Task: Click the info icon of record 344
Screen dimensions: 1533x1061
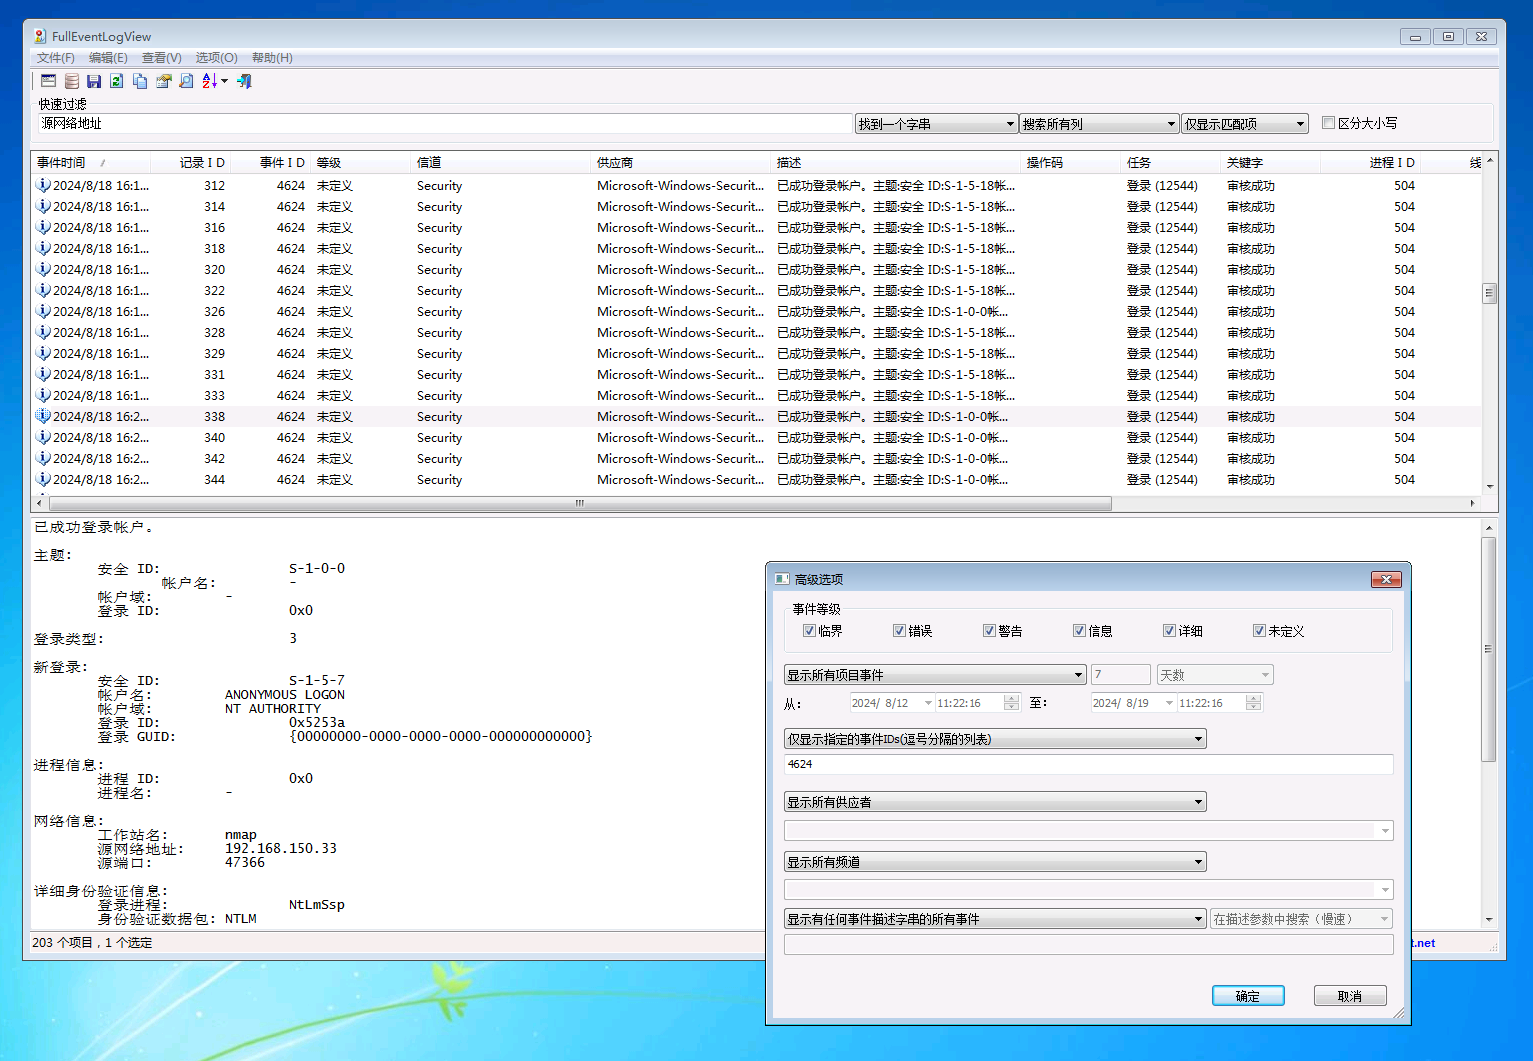Action: (x=43, y=479)
